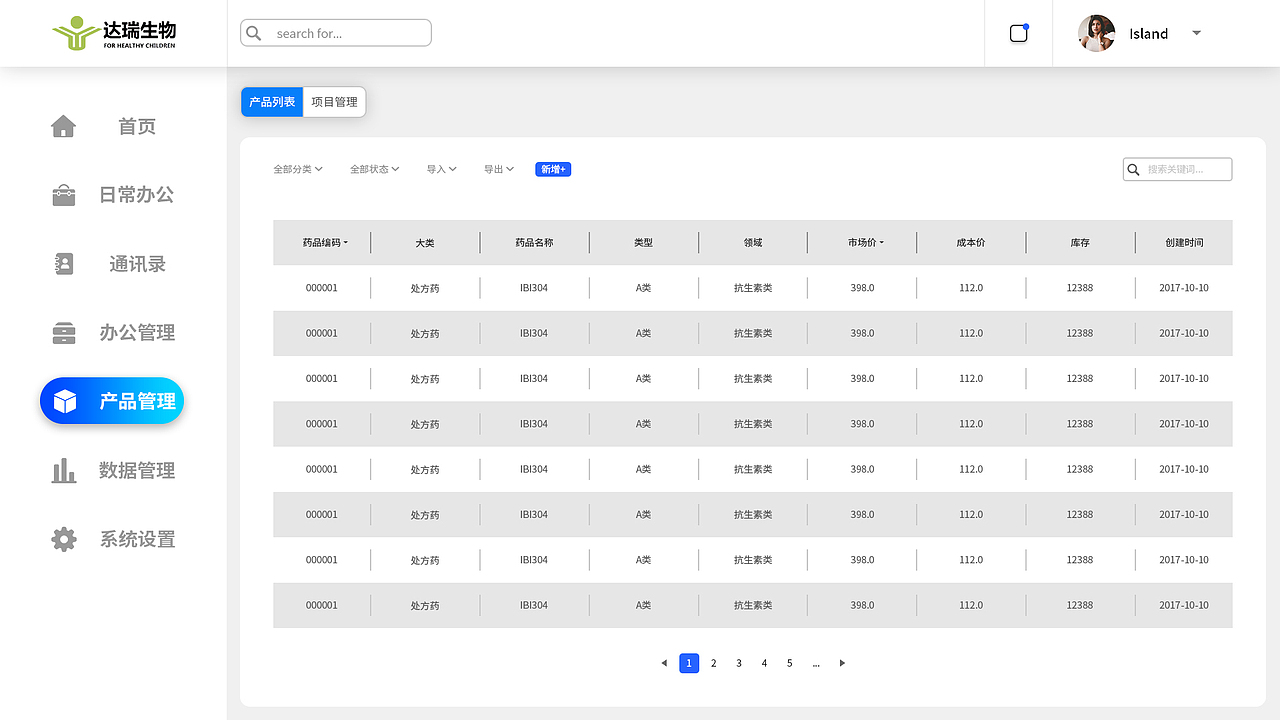The width and height of the screenshot is (1280, 720).
Task: Focus the 搜索关键词 table search field
Action: tap(1178, 170)
